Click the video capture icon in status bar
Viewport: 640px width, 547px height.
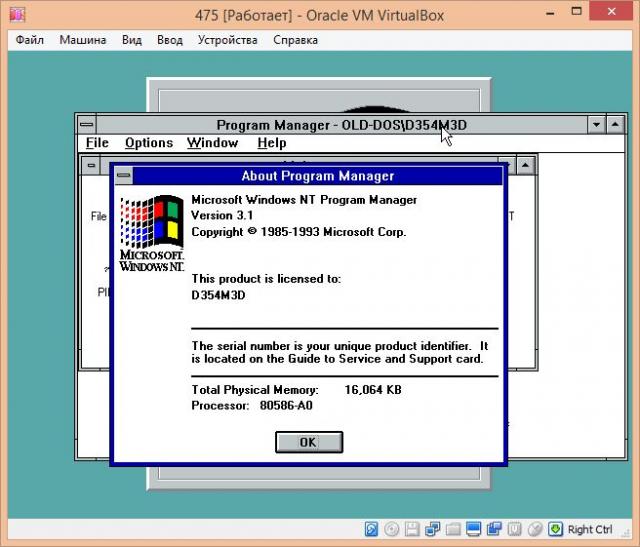pos(494,529)
